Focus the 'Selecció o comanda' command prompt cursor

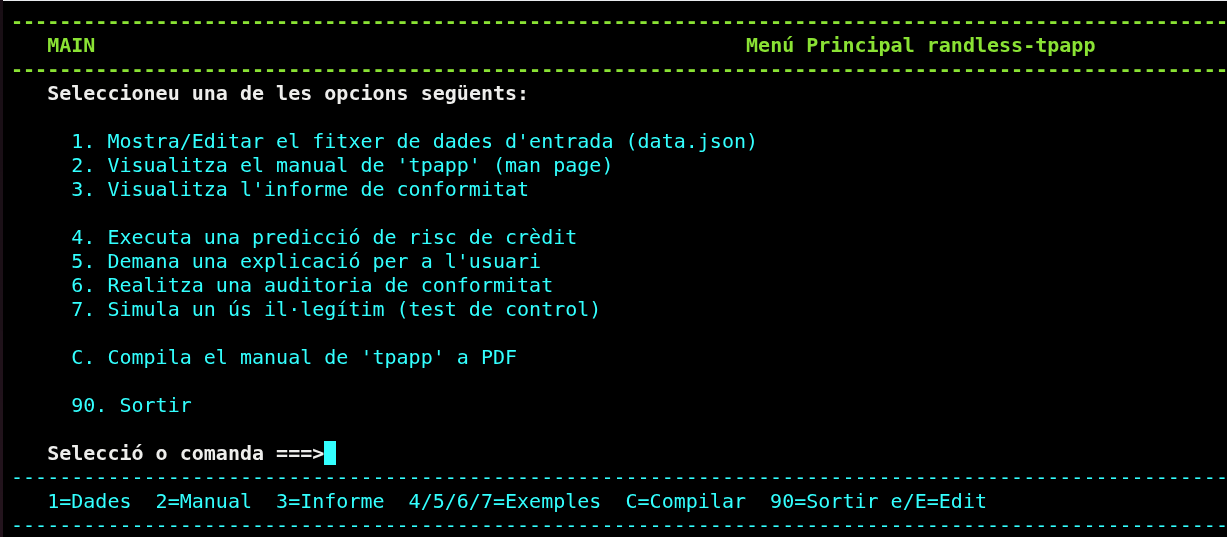pyautogui.click(x=330, y=454)
